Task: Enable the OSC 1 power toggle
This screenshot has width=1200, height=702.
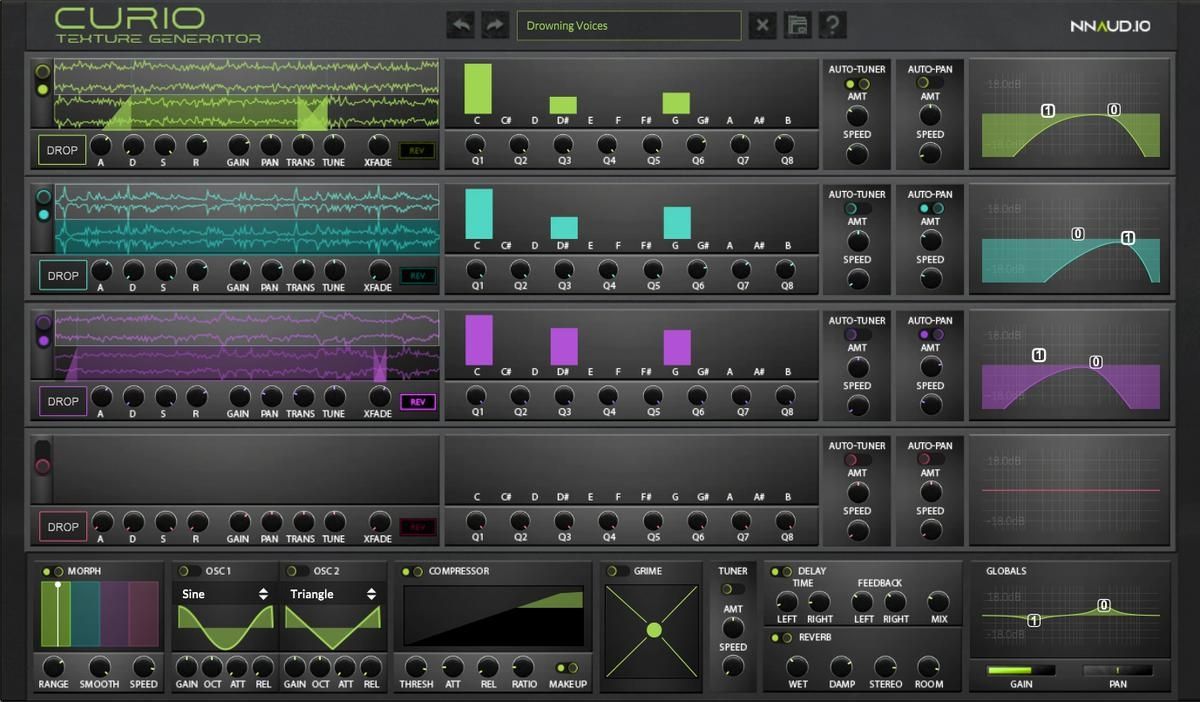Action: [x=188, y=571]
